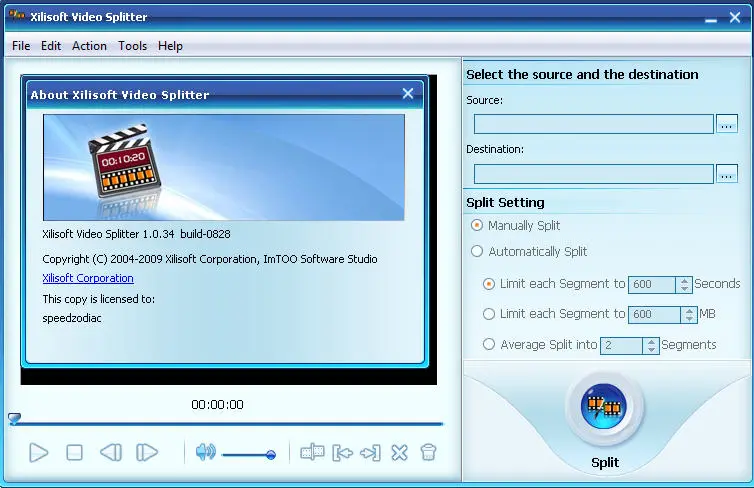Click the Destination path field
The width and height of the screenshot is (754, 488).
coord(593,174)
